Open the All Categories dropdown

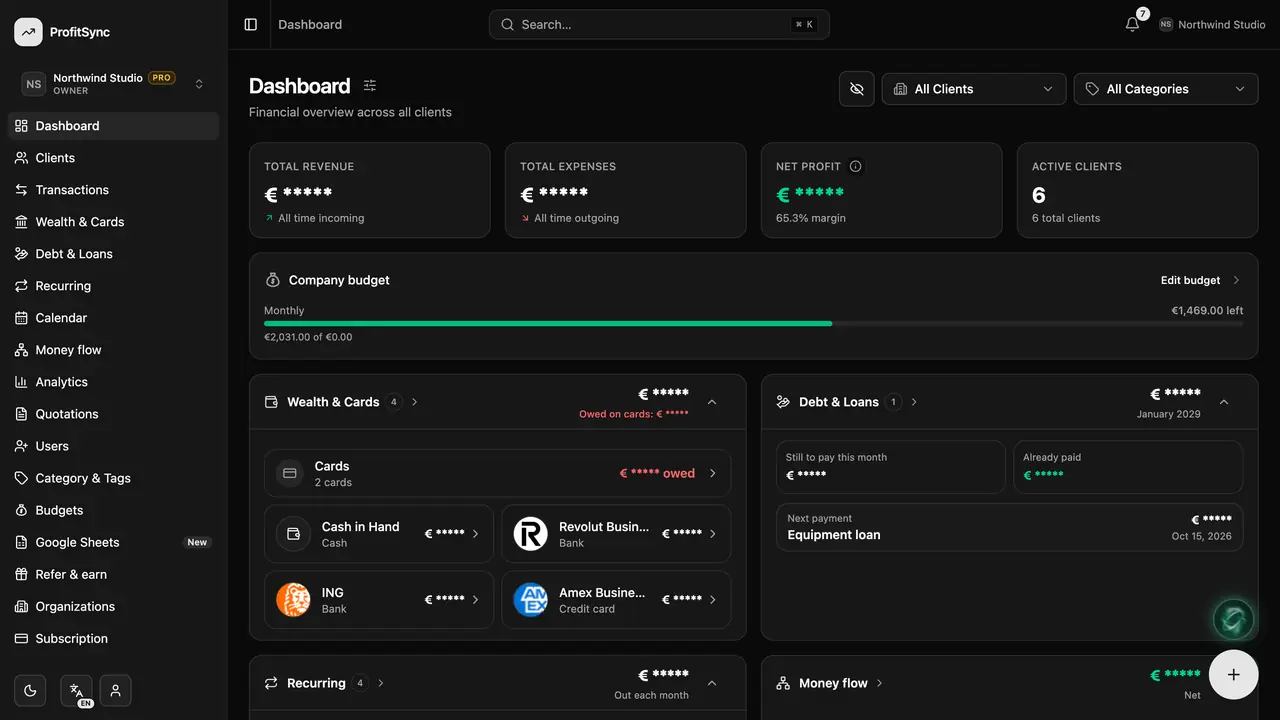point(1166,89)
